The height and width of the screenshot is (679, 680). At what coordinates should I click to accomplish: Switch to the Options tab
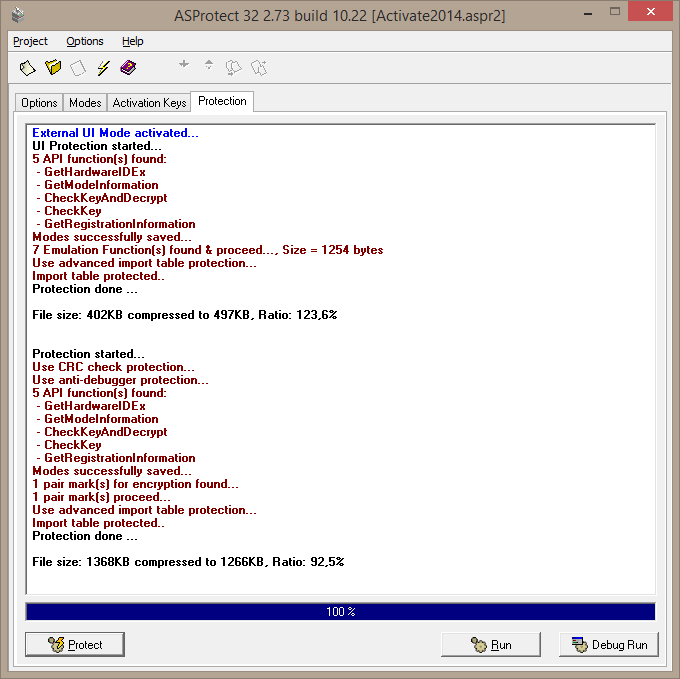click(39, 103)
